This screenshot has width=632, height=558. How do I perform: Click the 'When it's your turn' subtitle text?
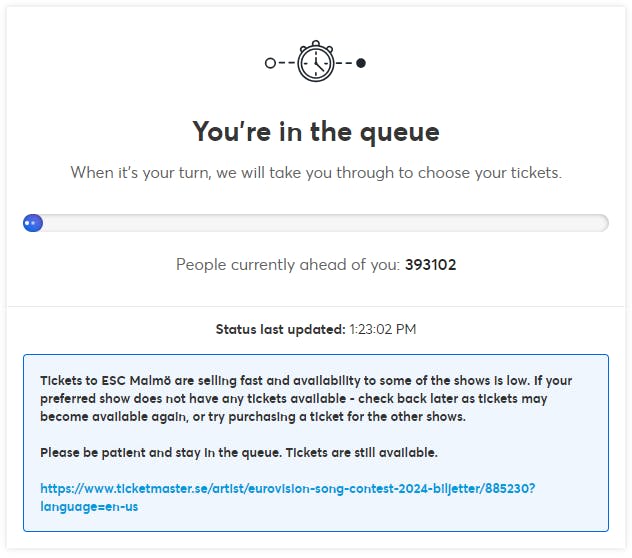(315, 172)
